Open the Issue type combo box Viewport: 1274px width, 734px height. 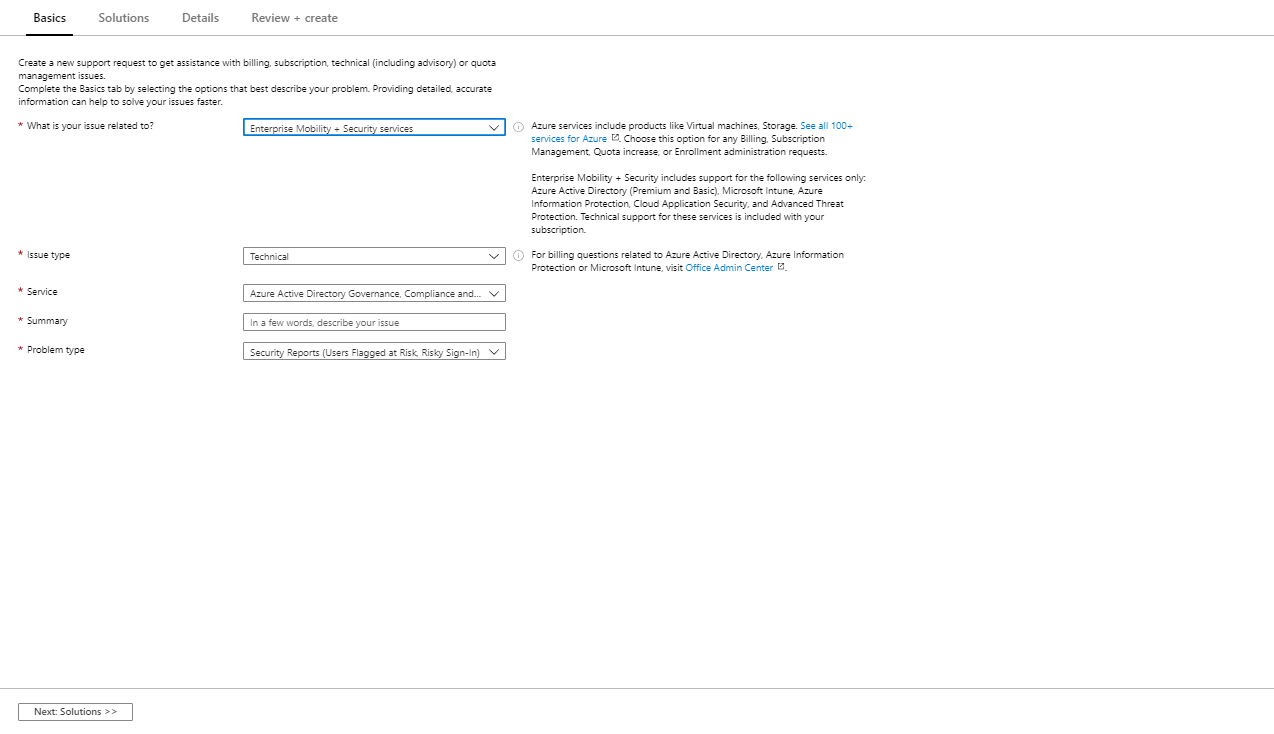click(373, 257)
